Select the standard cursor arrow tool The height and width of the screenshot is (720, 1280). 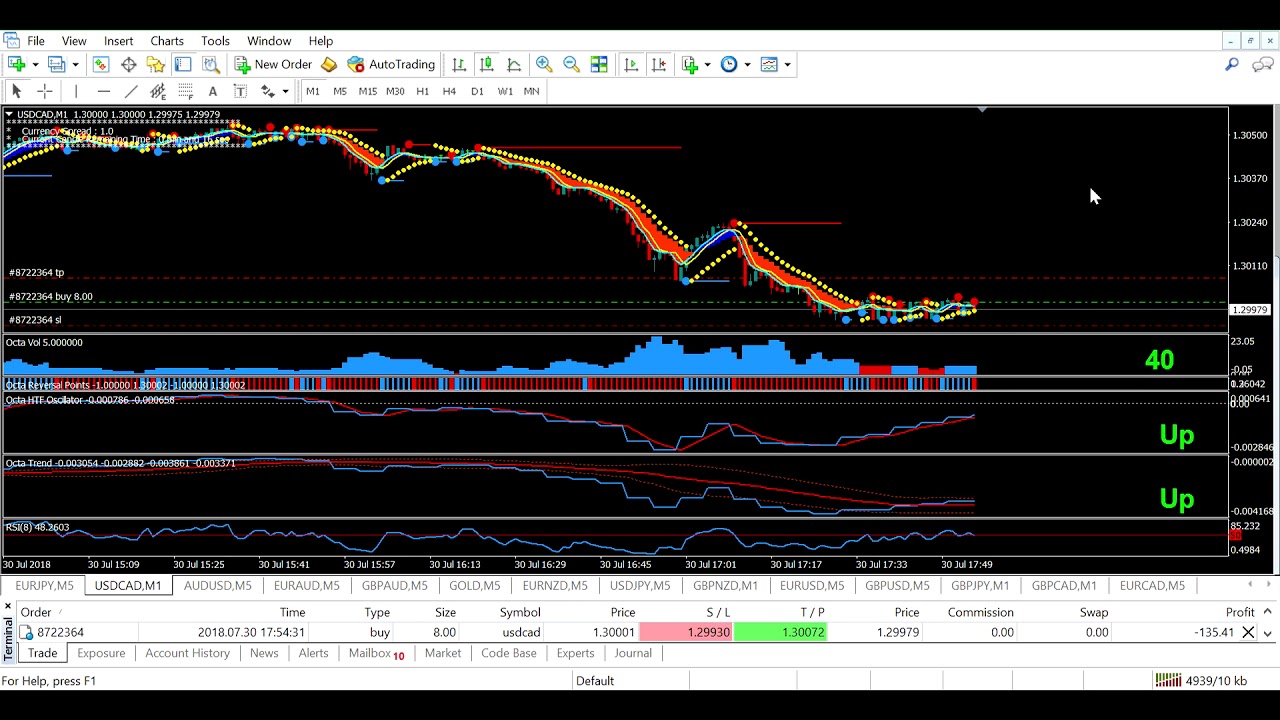tap(16, 91)
